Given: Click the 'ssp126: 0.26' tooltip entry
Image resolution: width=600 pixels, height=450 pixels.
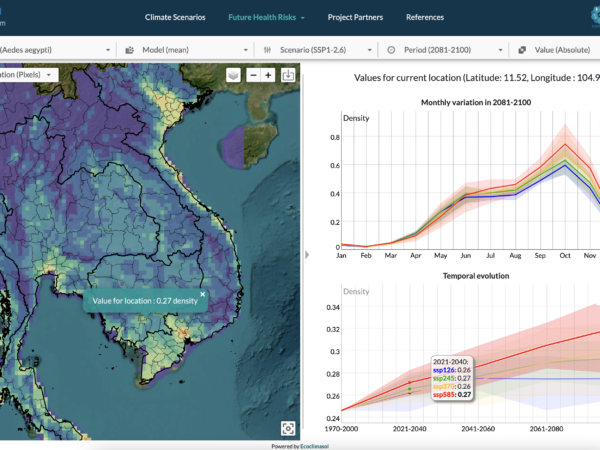Looking at the screenshot, I should point(452,370).
